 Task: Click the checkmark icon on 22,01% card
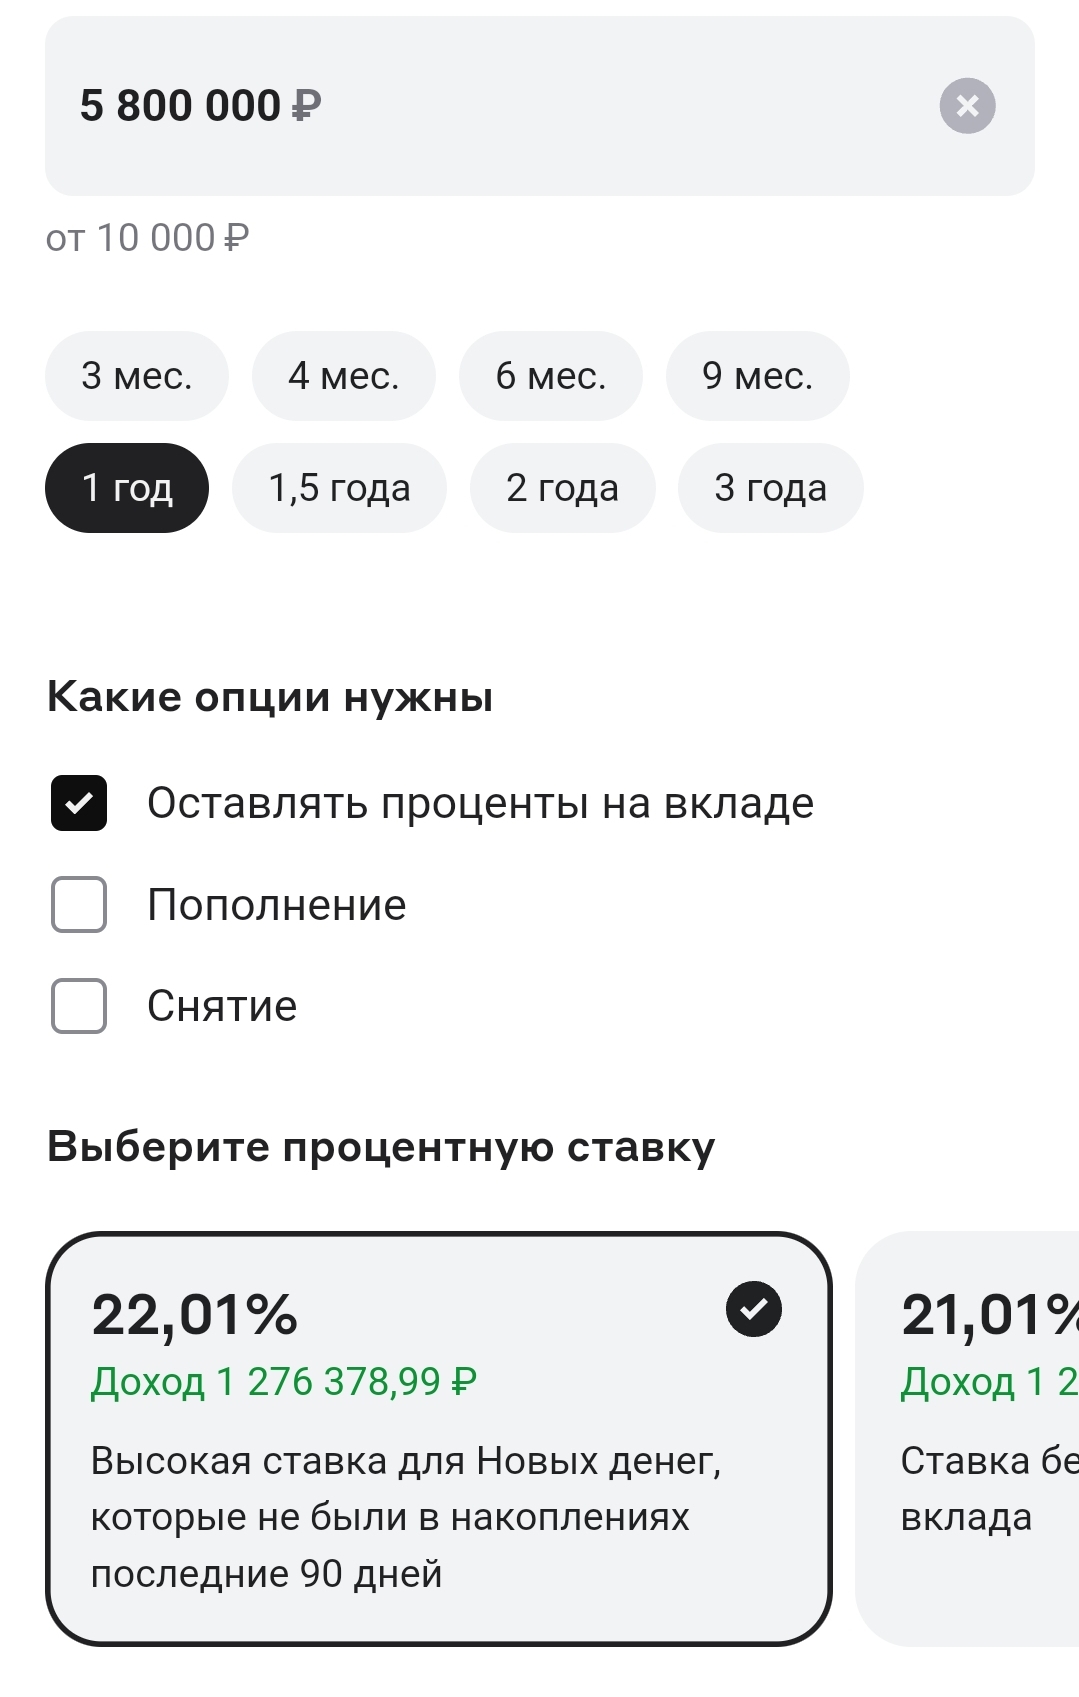click(754, 1309)
